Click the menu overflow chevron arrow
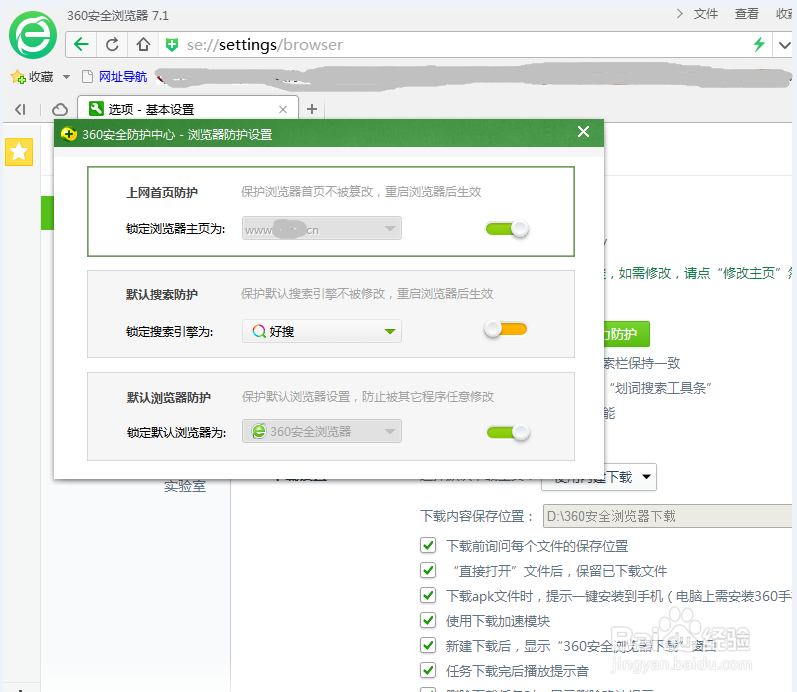The height and width of the screenshot is (692, 797). (x=680, y=14)
